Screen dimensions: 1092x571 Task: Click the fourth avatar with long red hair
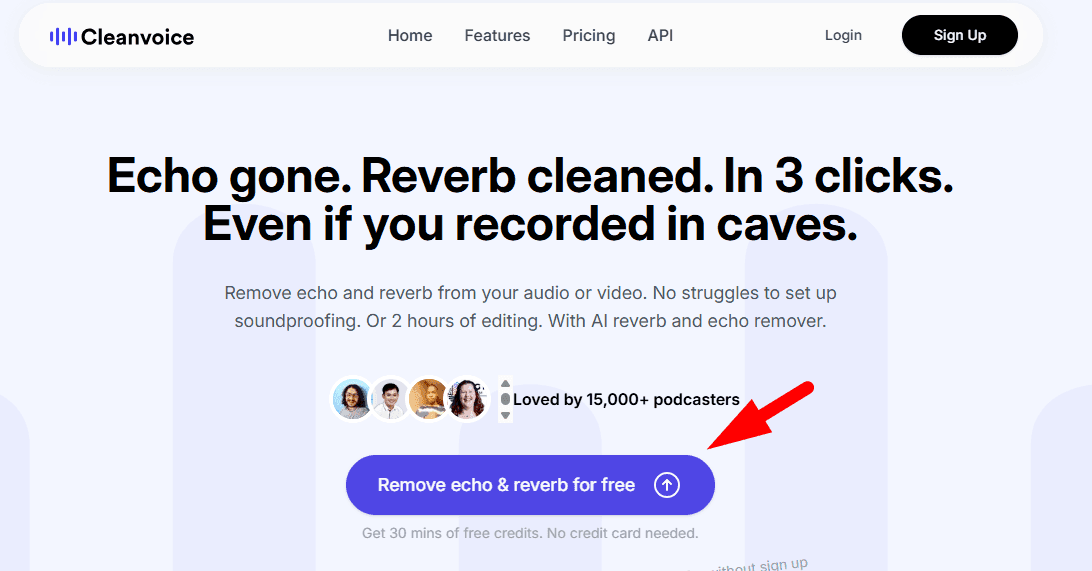(467, 399)
